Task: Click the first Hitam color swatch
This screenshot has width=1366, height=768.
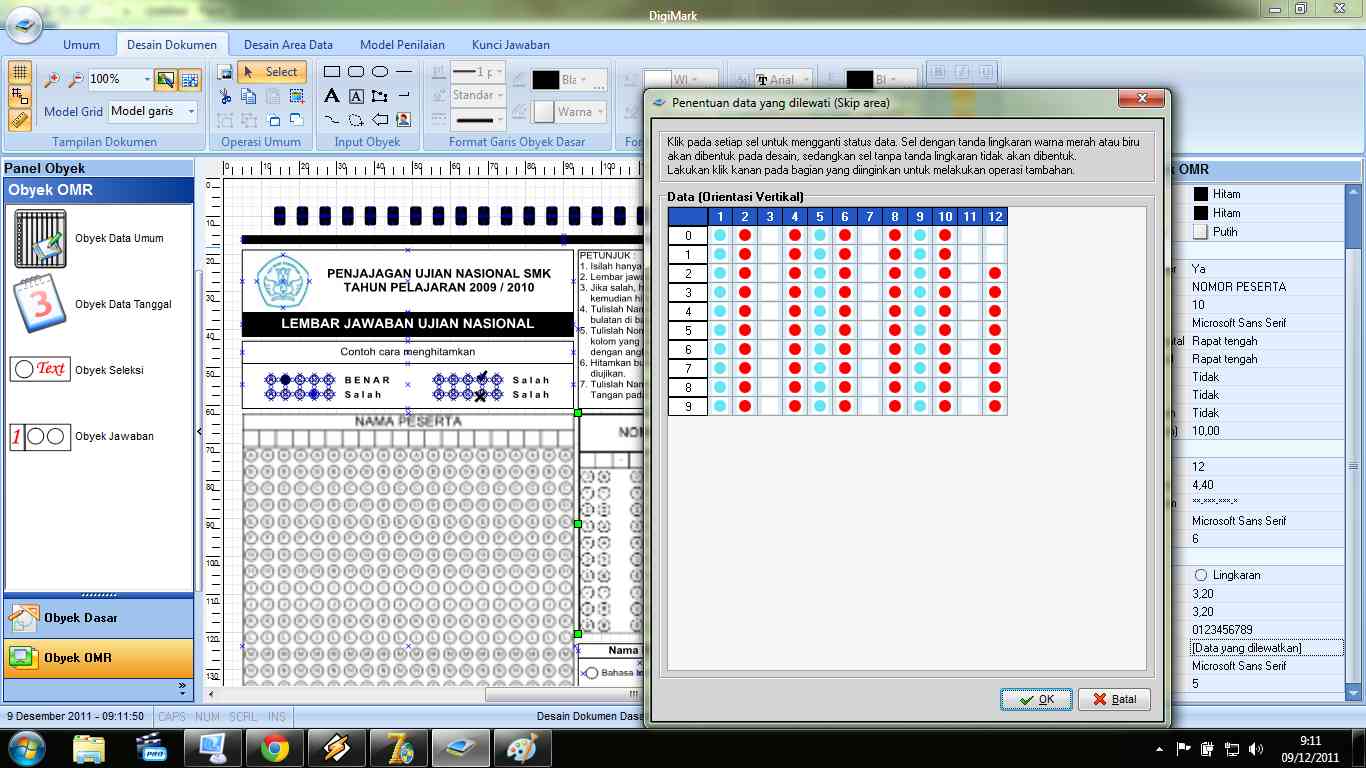Action: (1201, 195)
